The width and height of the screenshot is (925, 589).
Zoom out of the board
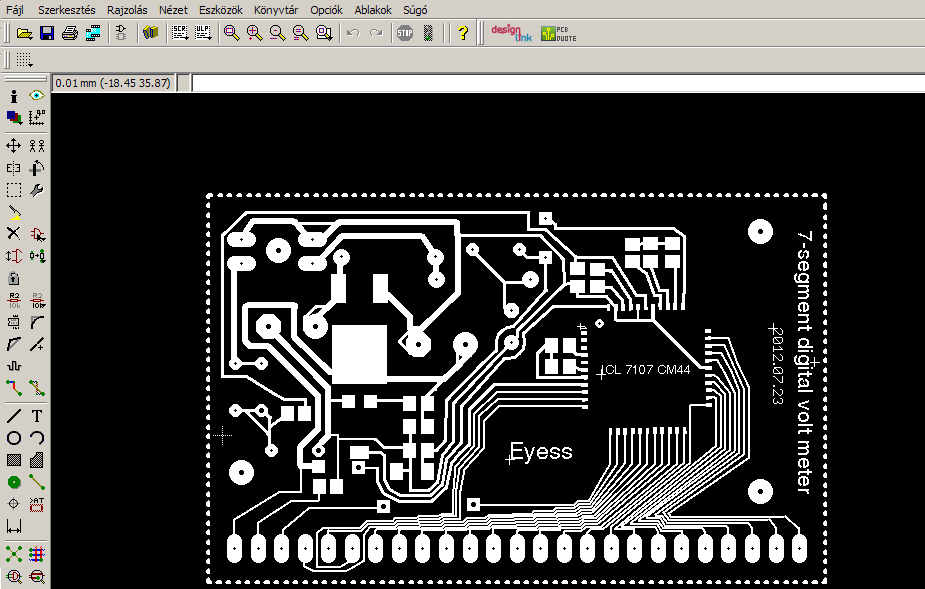click(x=277, y=33)
